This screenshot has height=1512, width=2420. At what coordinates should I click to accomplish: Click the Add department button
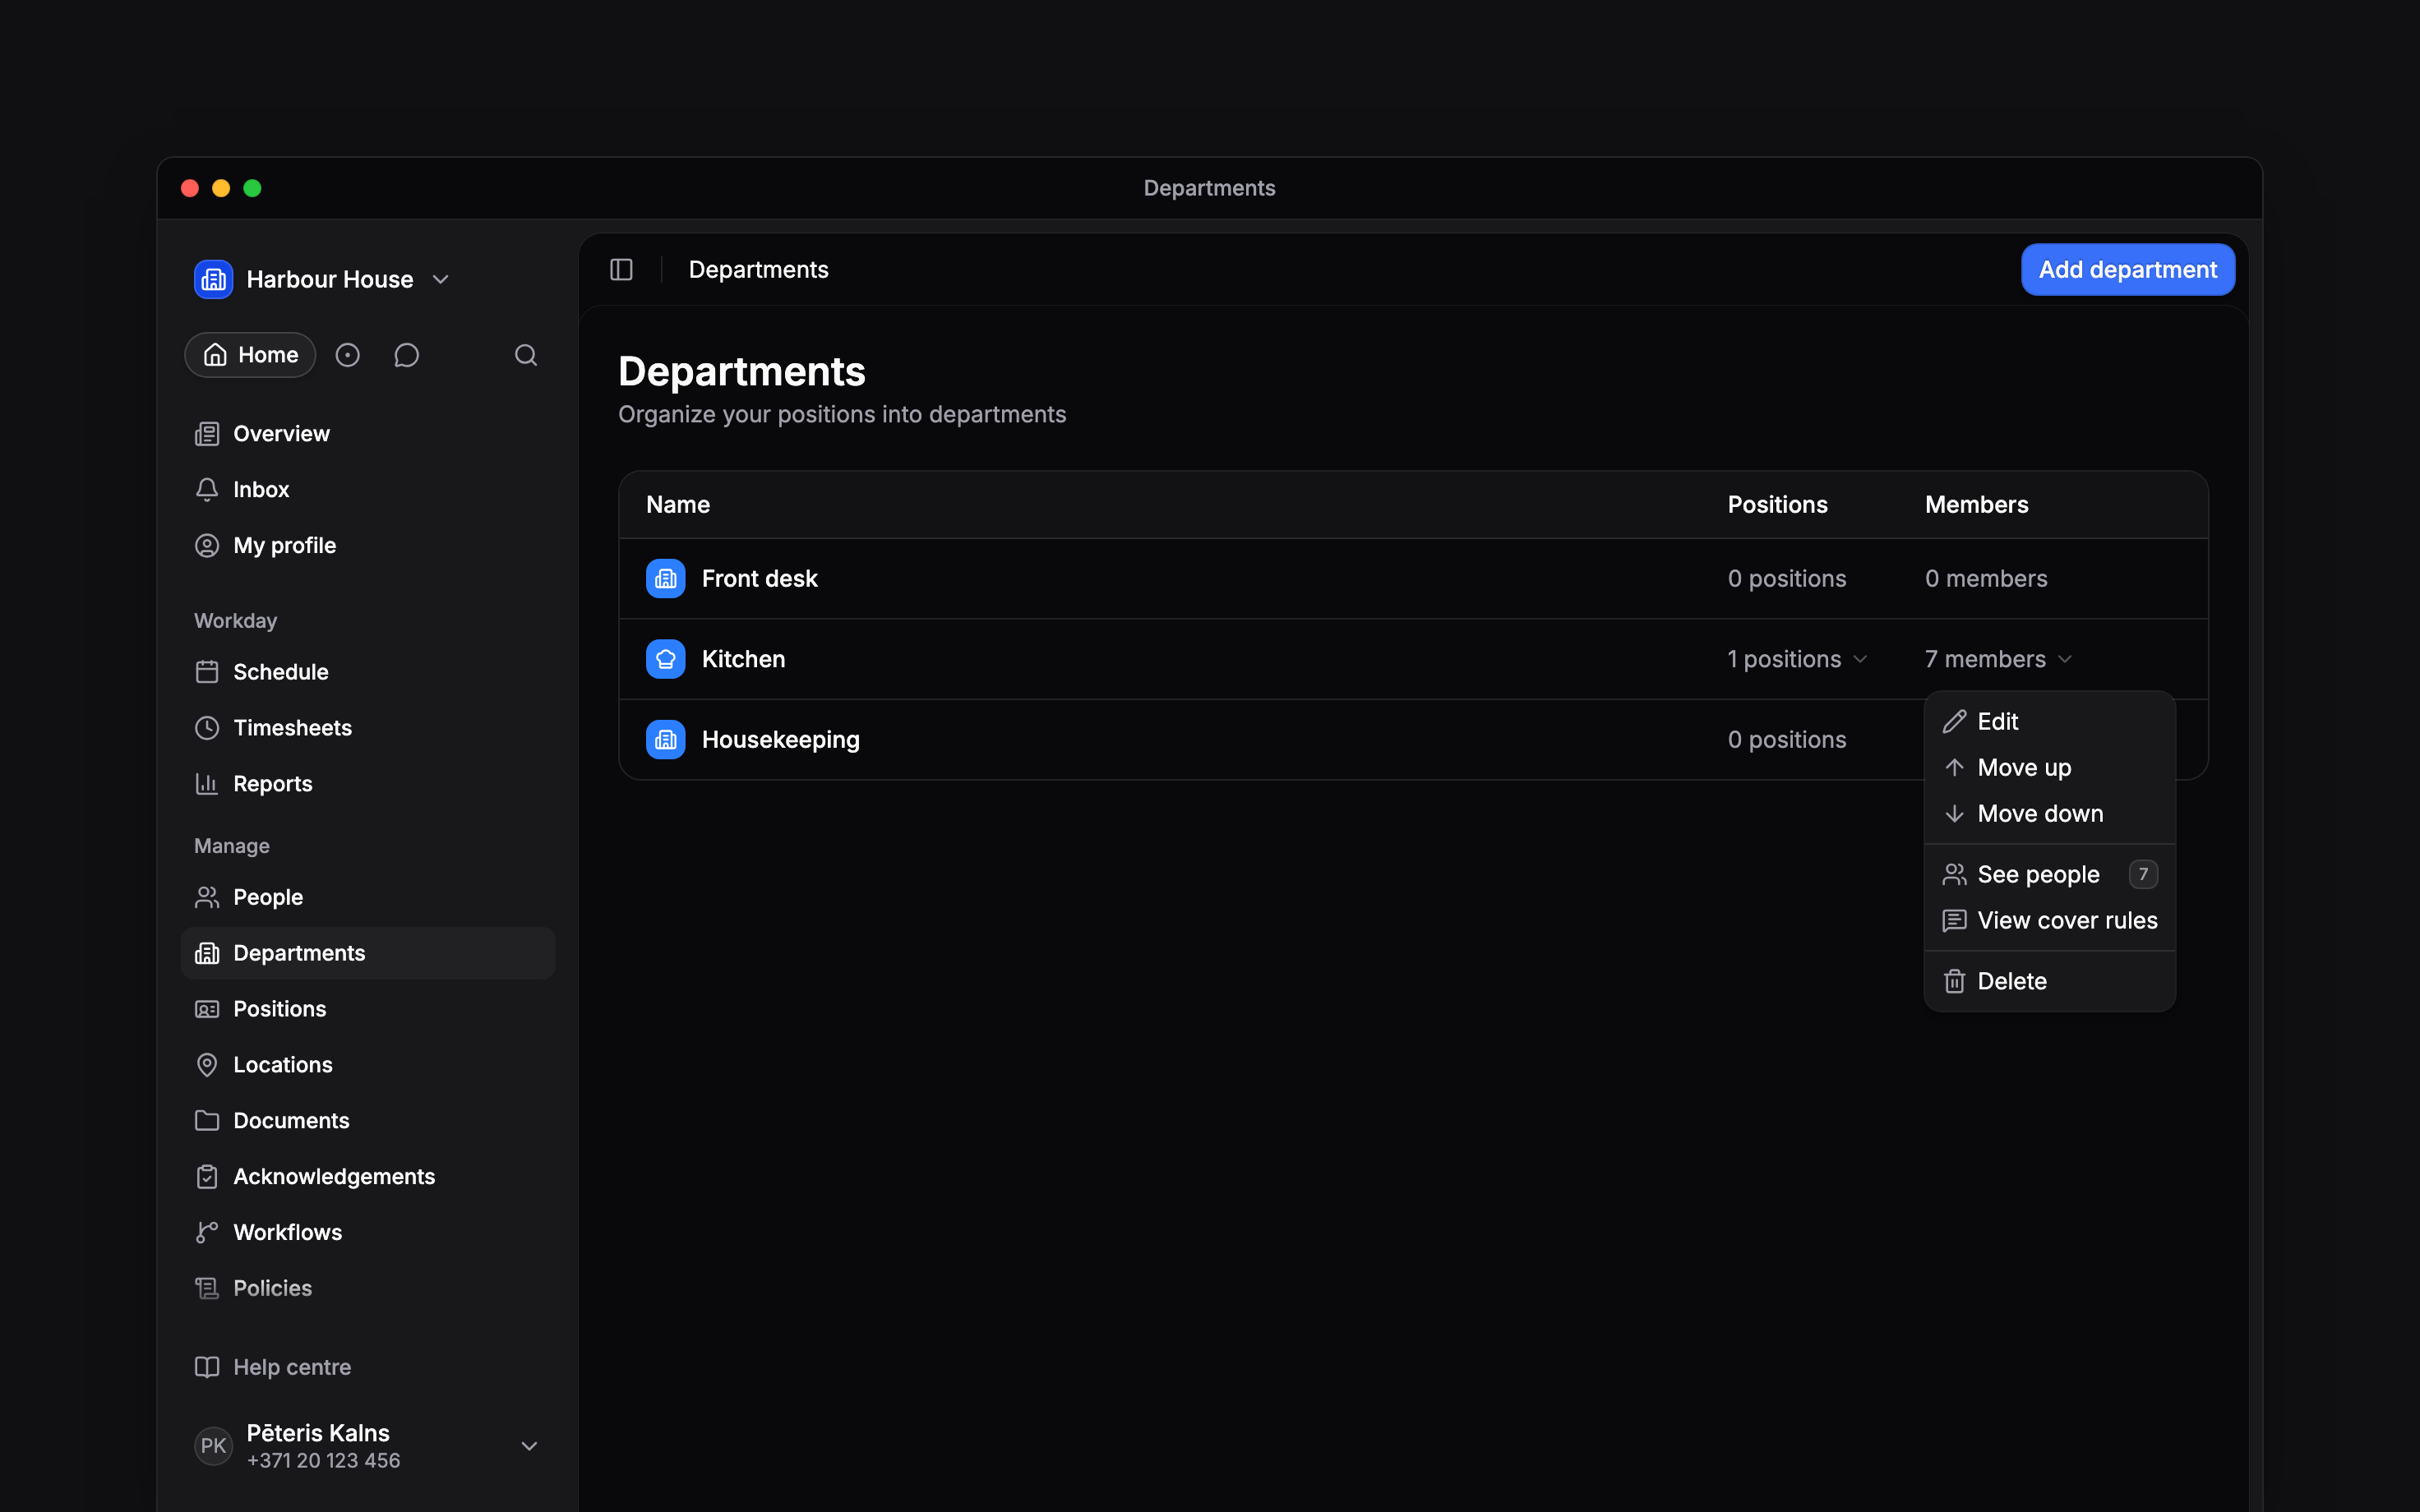pyautogui.click(x=2127, y=270)
